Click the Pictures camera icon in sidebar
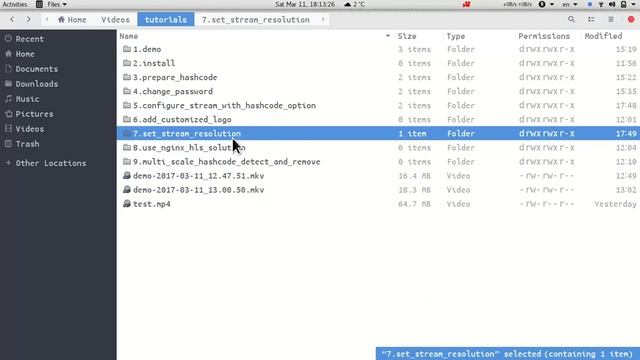 coord(8,113)
